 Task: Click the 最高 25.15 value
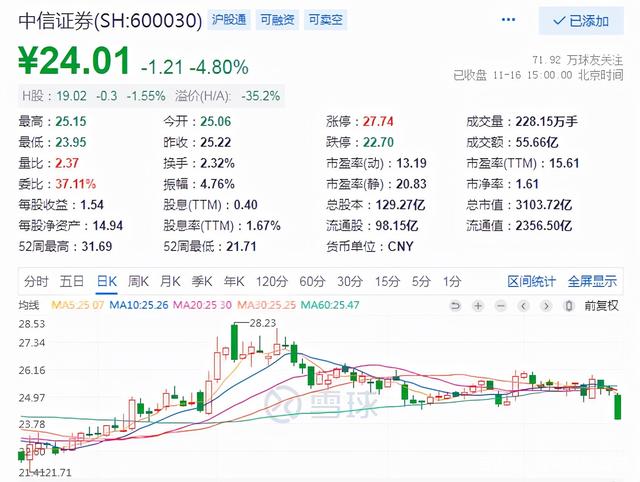click(x=71, y=121)
